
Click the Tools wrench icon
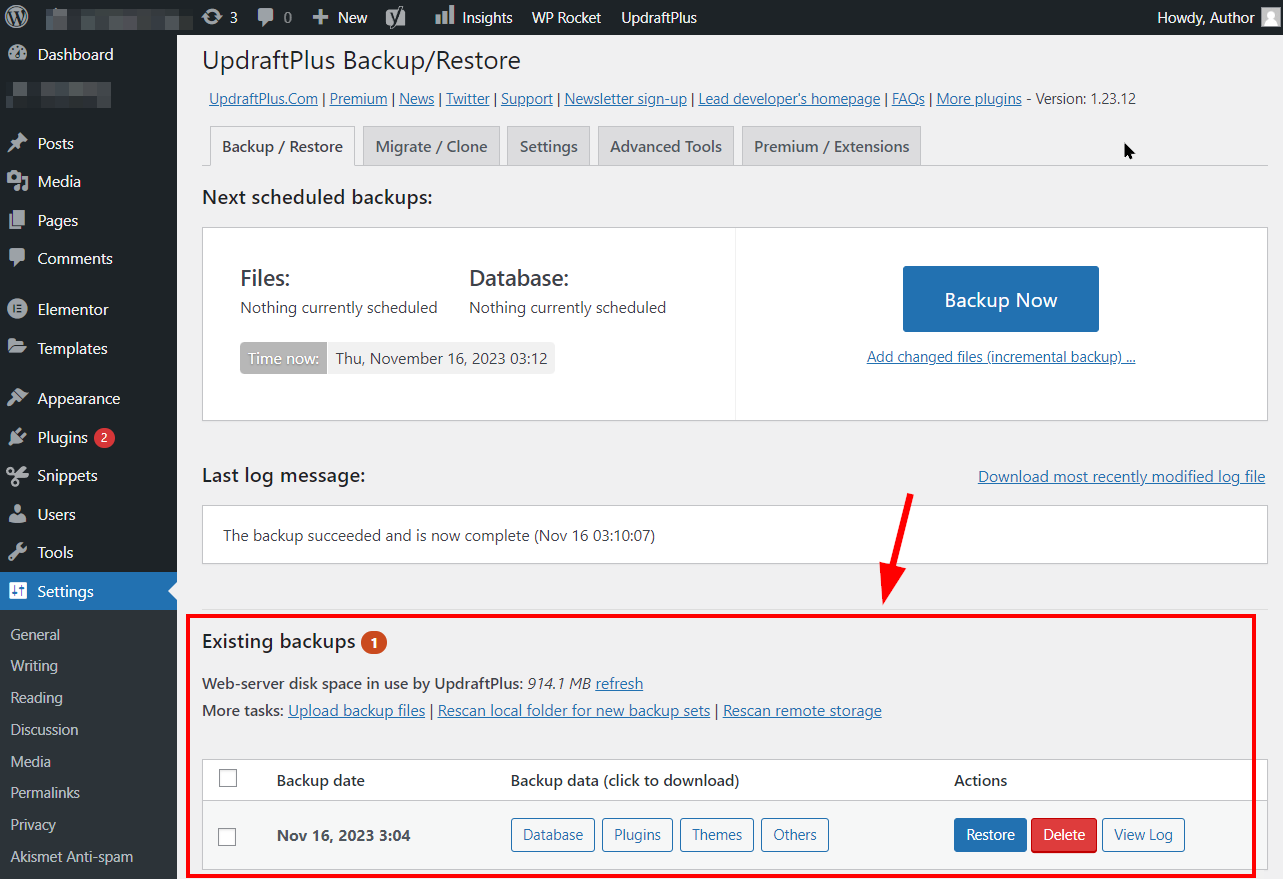tap(18, 552)
